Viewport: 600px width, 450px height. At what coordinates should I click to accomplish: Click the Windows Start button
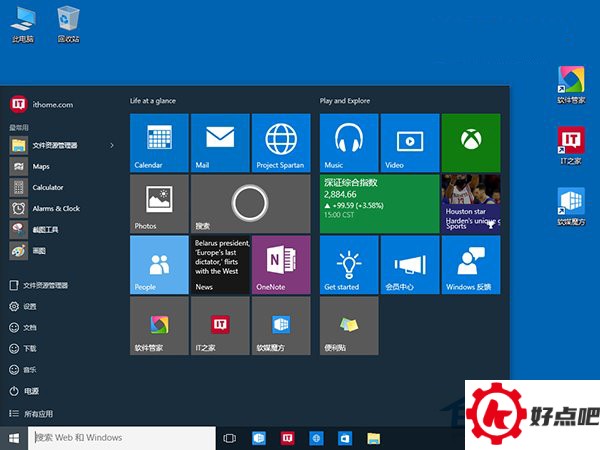(14, 438)
